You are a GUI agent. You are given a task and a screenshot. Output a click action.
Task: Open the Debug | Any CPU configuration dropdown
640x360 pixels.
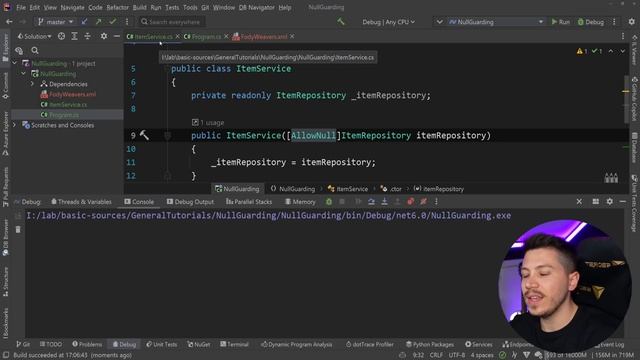click(388, 22)
